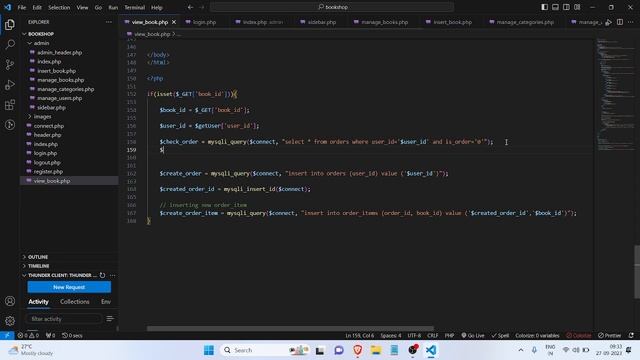This screenshot has width=640, height=360.
Task: Toggle the secondary side bar layout icon
Action: [566, 7]
